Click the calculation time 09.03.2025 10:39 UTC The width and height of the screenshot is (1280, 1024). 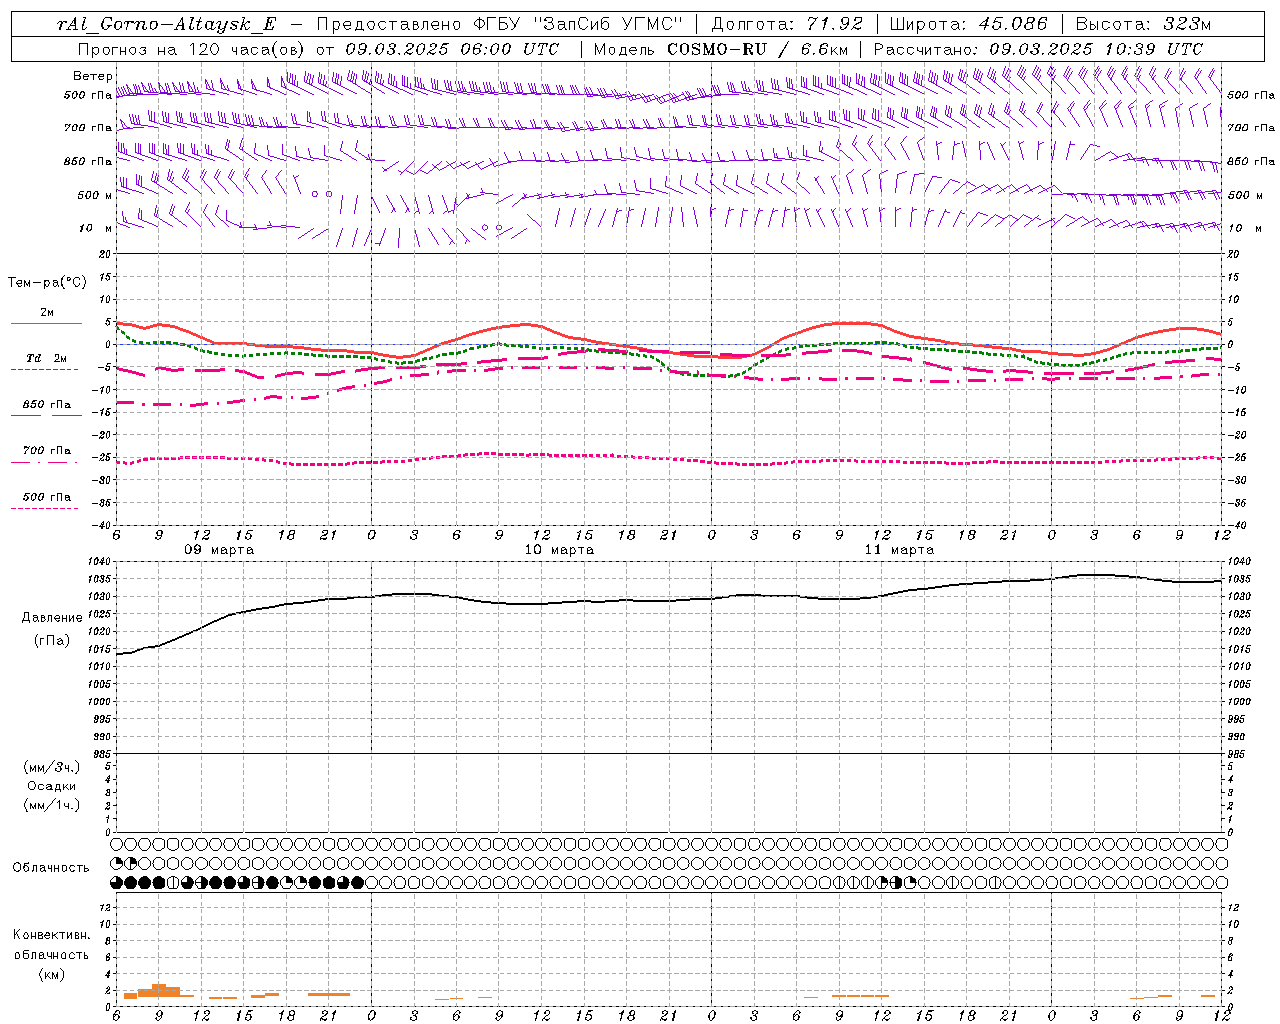pyautogui.click(x=1096, y=49)
